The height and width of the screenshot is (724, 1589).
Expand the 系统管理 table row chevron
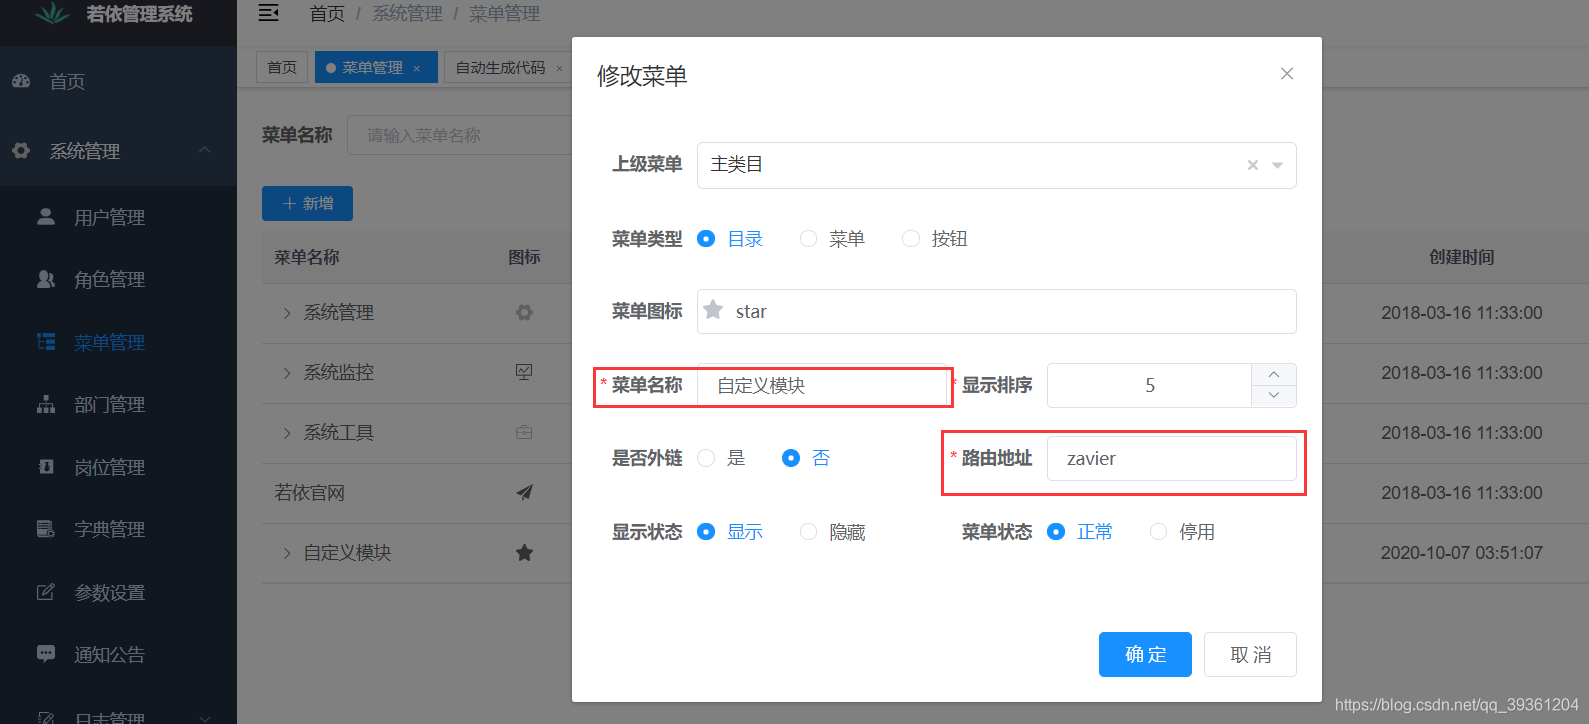pos(287,313)
